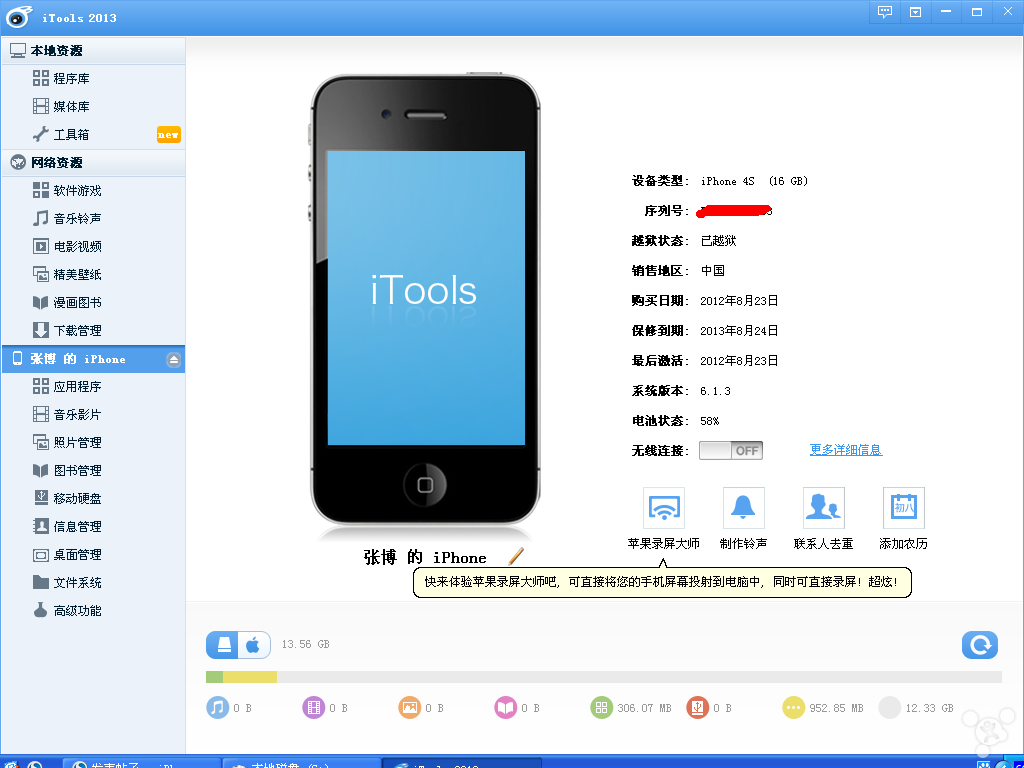
Task: Click the iTools taskbar button
Action: [x=462, y=763]
